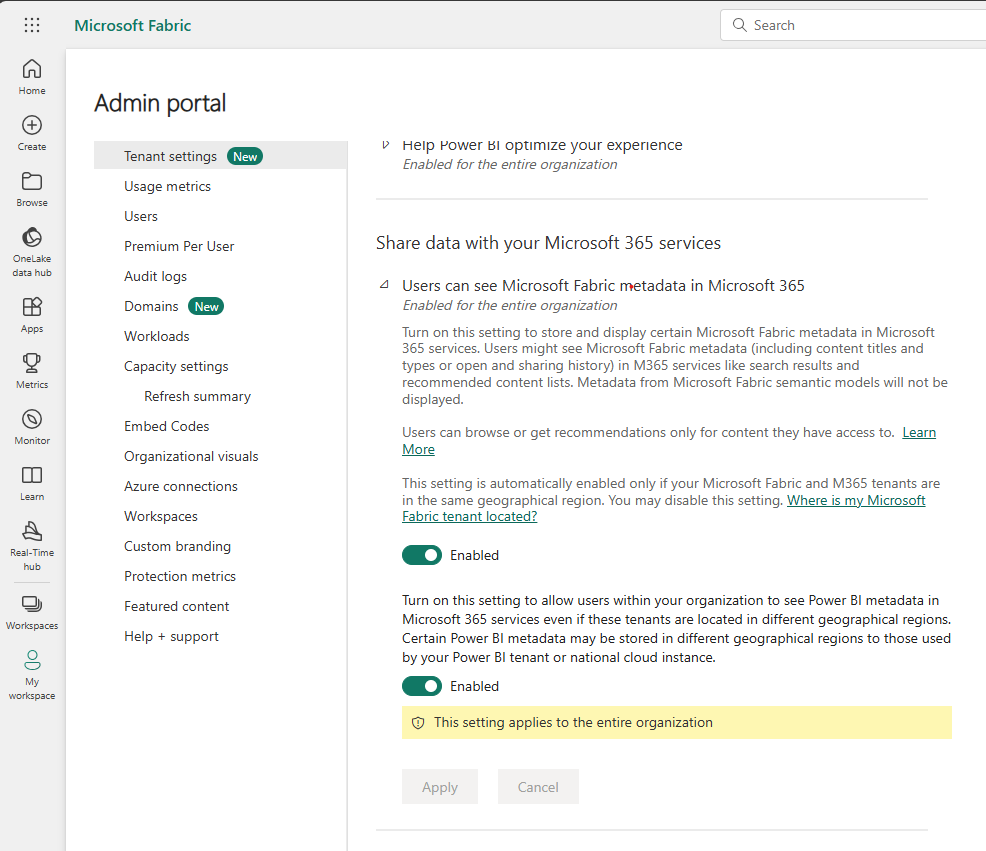The width and height of the screenshot is (986, 851).
Task: Click the Apps icon
Action: [x=31, y=308]
